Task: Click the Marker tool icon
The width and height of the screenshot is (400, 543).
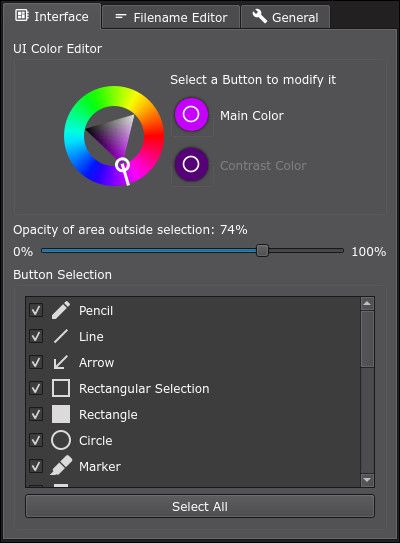Action: click(x=61, y=466)
